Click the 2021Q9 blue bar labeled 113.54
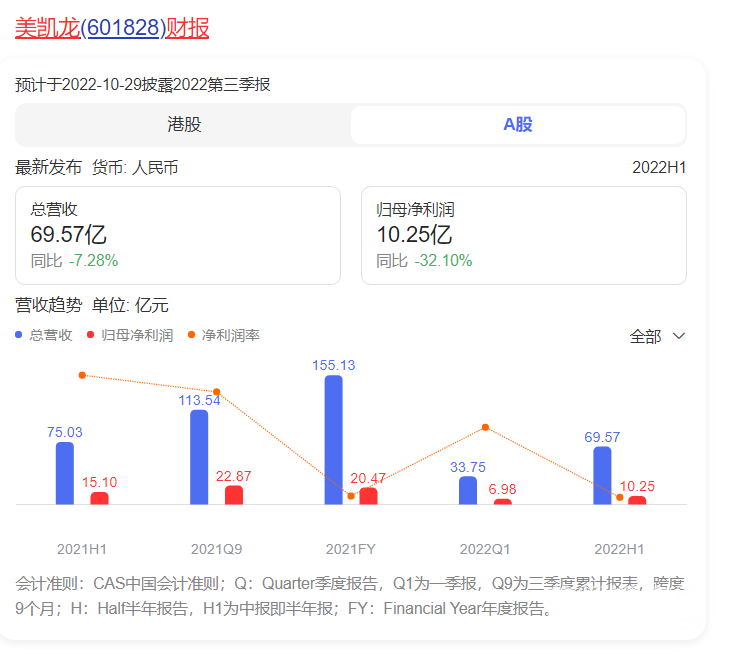The height and width of the screenshot is (657, 744). (x=199, y=457)
